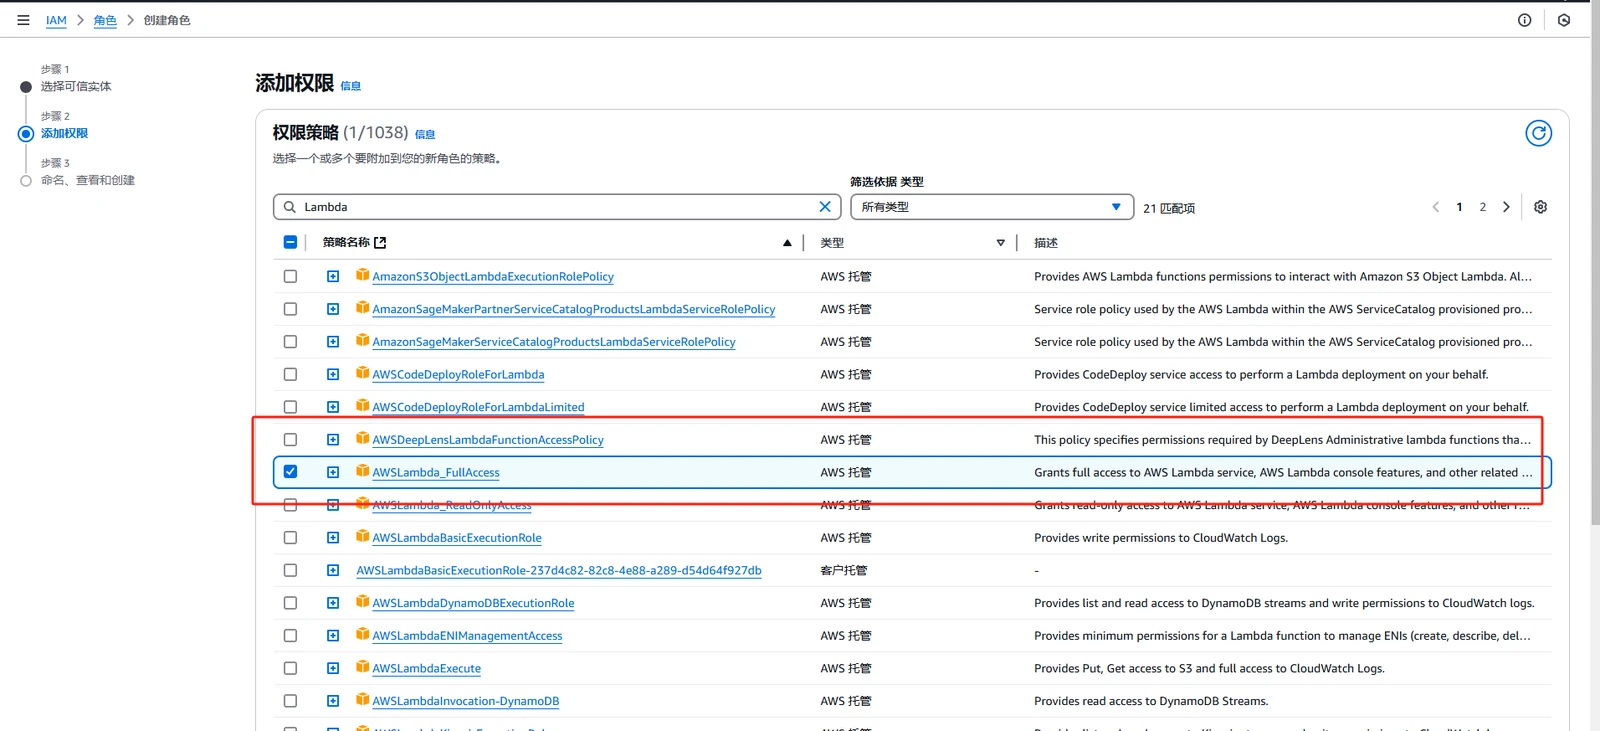Expand customer-managed AWSLambdaBasicExecutionRole-237d4c82 details
The image size is (1600, 731).
333,570
